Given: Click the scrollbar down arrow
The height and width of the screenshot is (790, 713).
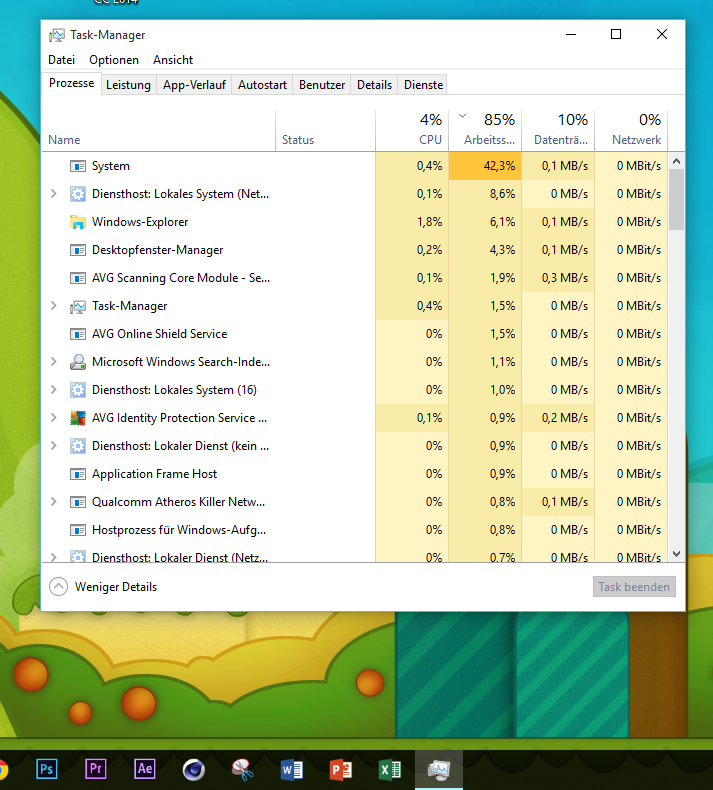Looking at the screenshot, I should pos(677,554).
